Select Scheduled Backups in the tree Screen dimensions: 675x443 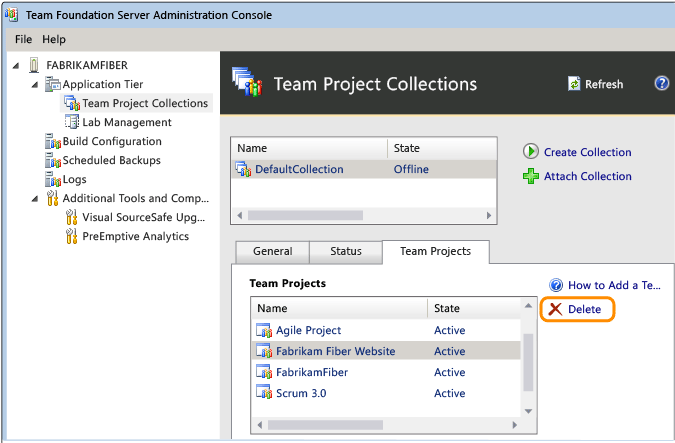point(111,160)
